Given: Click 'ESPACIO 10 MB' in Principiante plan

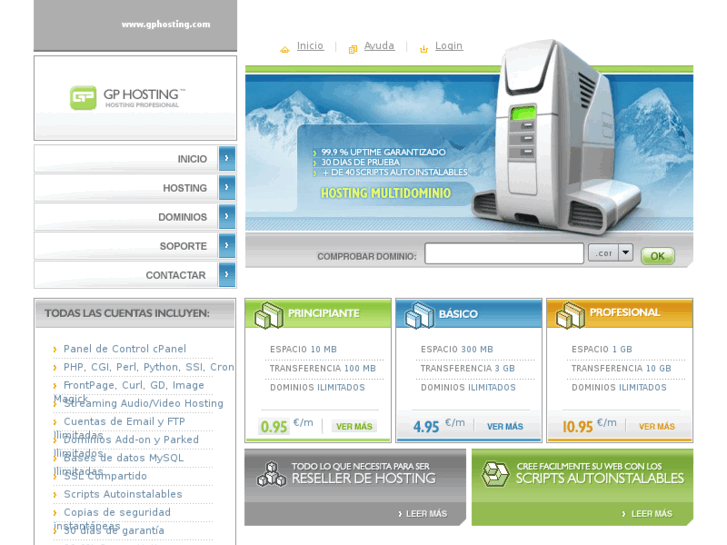Looking at the screenshot, I should [303, 349].
